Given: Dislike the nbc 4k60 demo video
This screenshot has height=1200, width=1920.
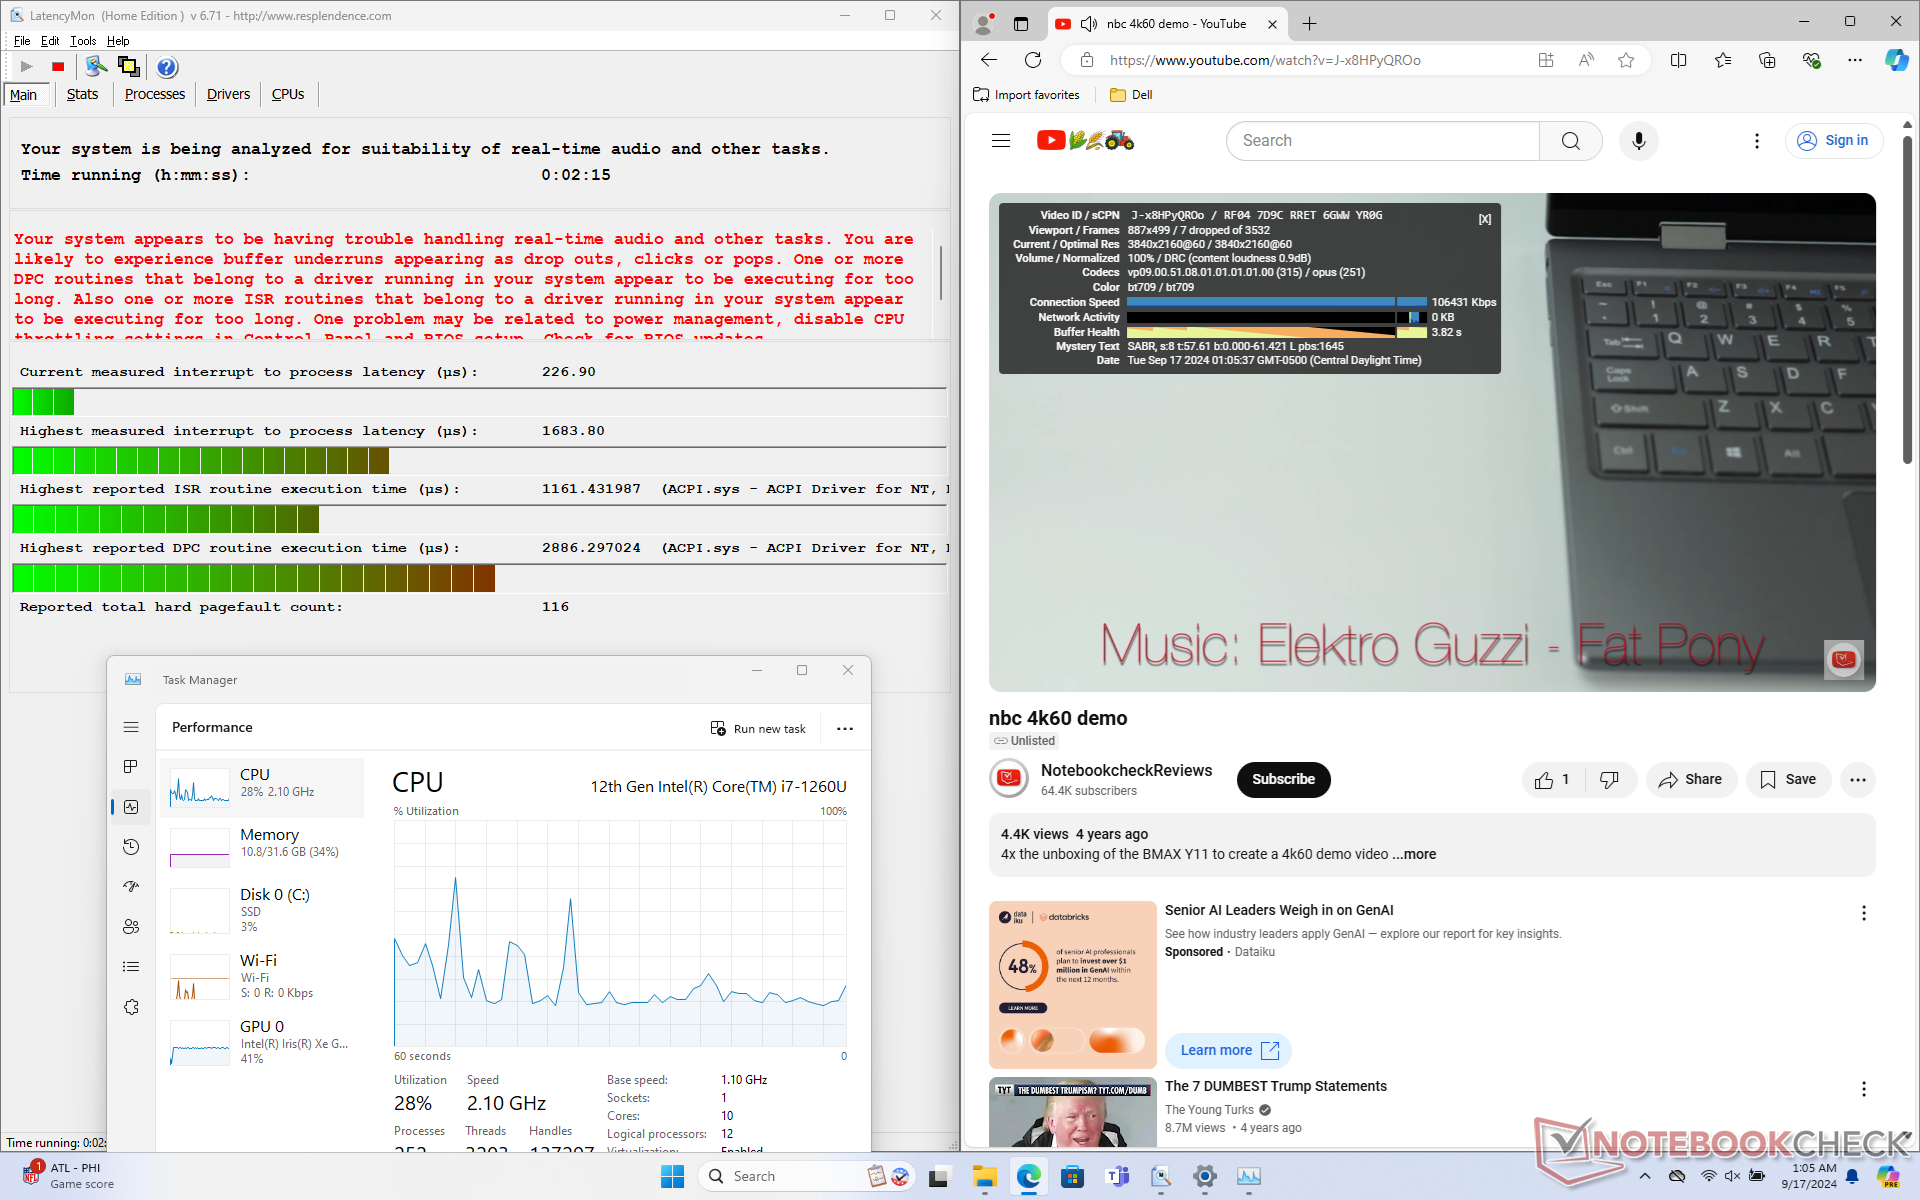Looking at the screenshot, I should pos(1609,780).
